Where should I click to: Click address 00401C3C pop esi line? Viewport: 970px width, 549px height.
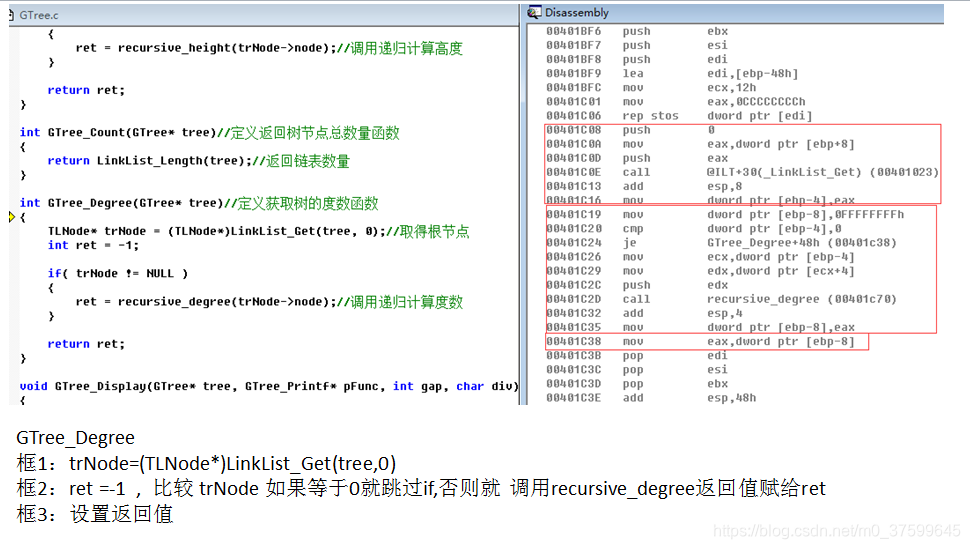tap(637, 370)
